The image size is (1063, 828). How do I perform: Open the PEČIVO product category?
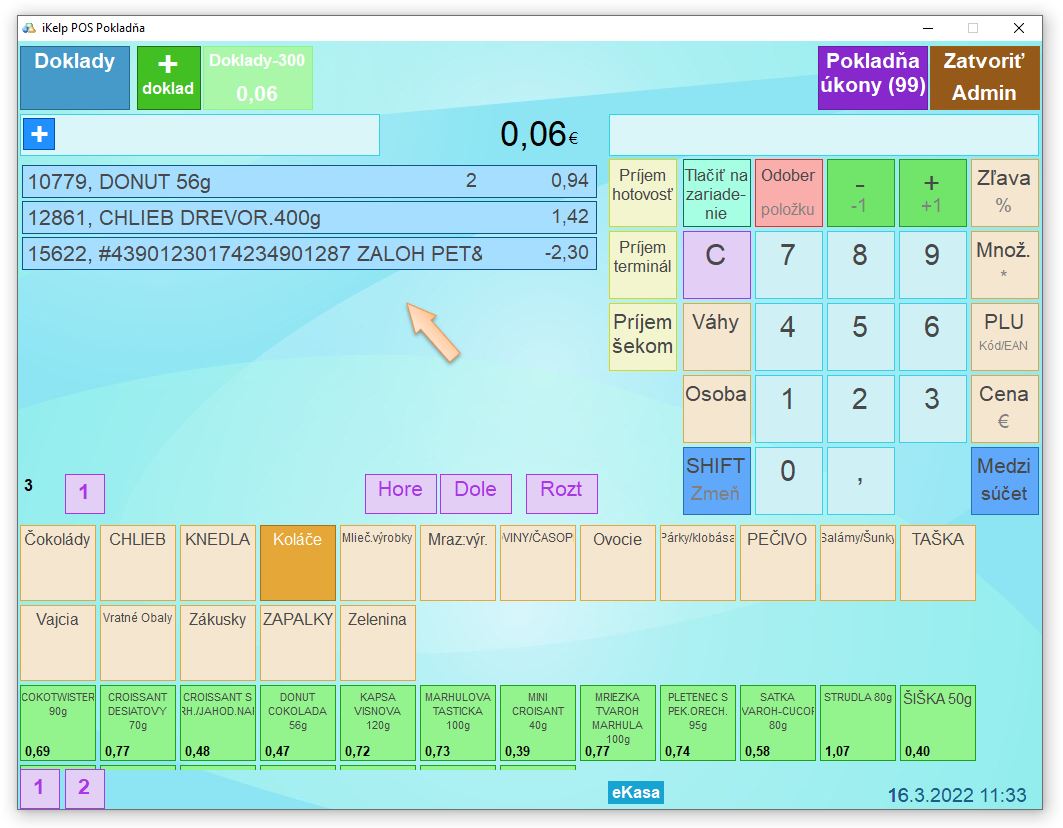(x=777, y=562)
